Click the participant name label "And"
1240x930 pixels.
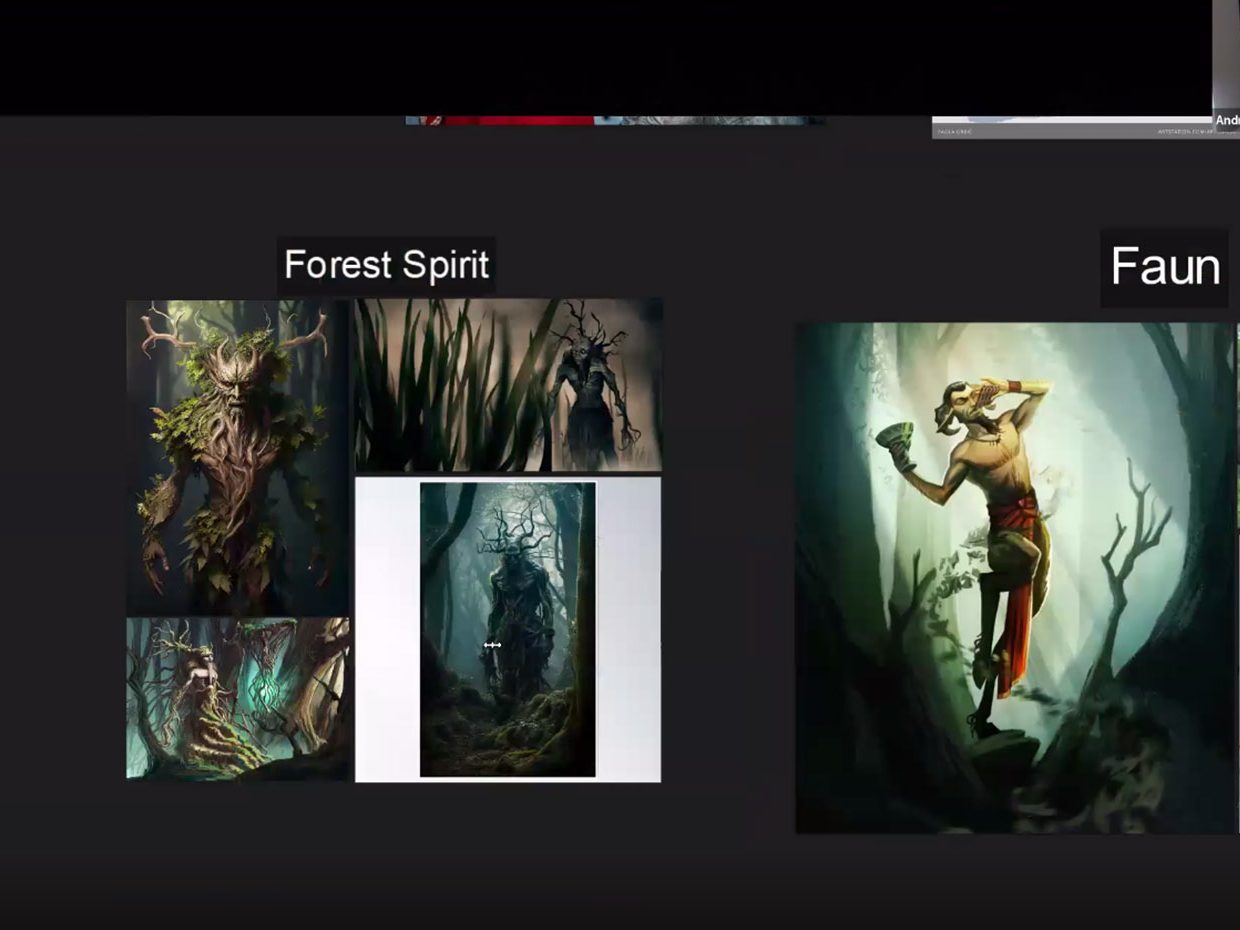(x=1227, y=120)
